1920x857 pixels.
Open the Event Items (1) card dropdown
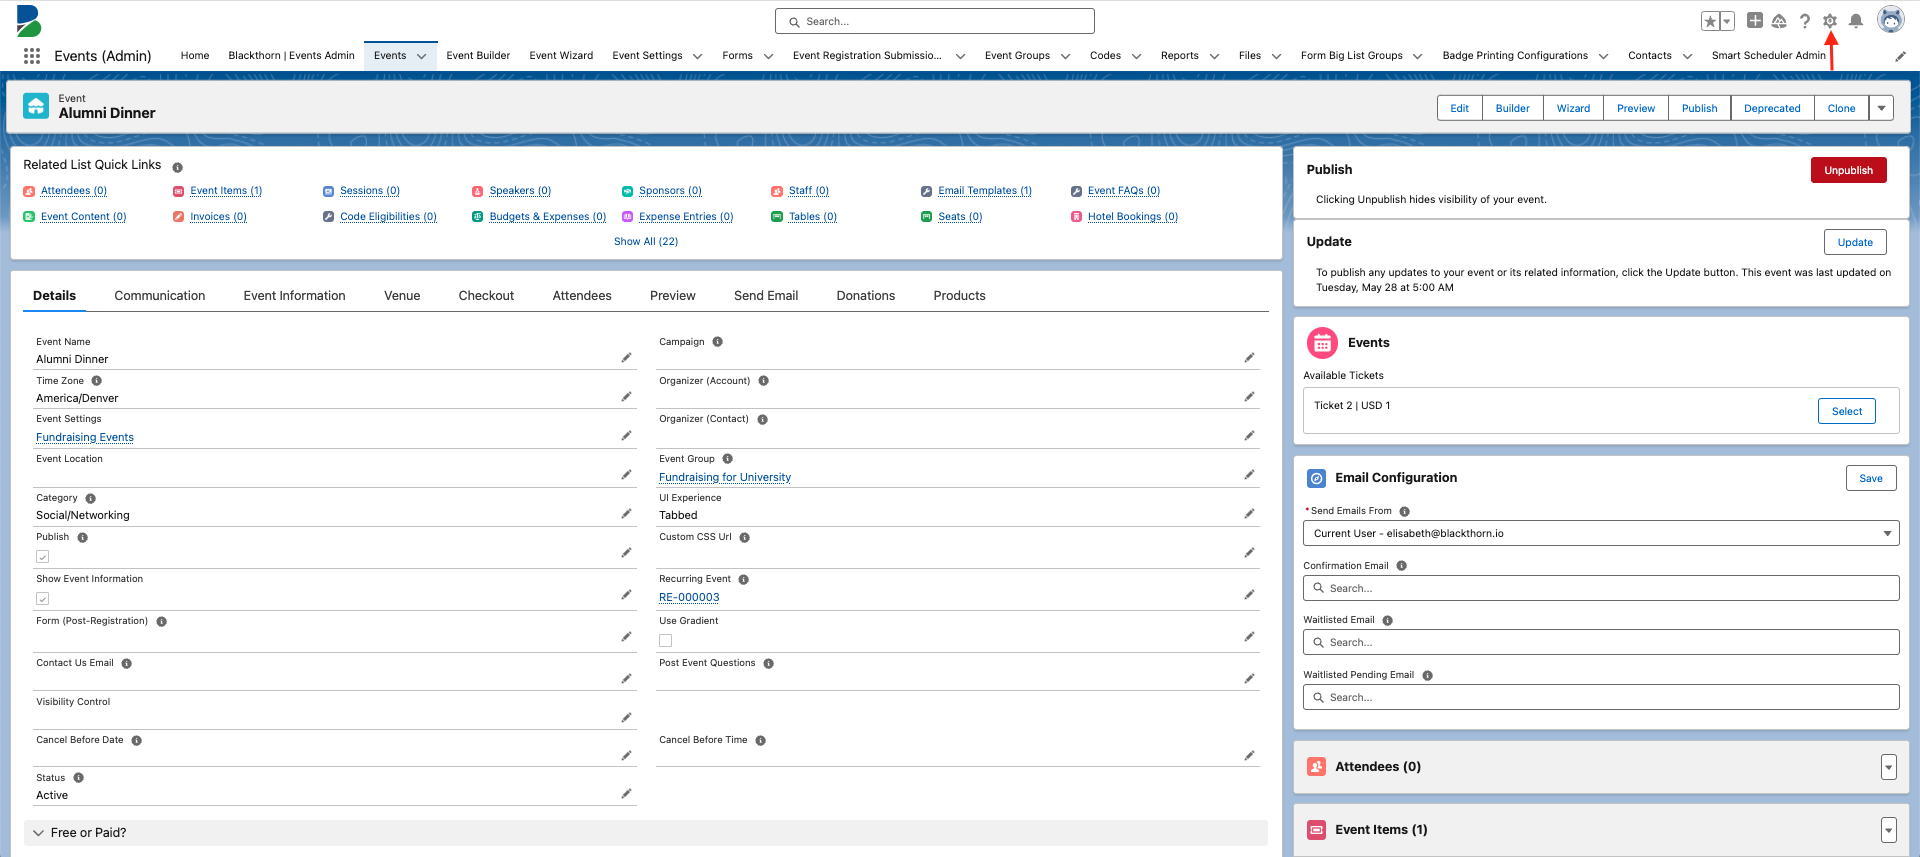coord(1888,830)
